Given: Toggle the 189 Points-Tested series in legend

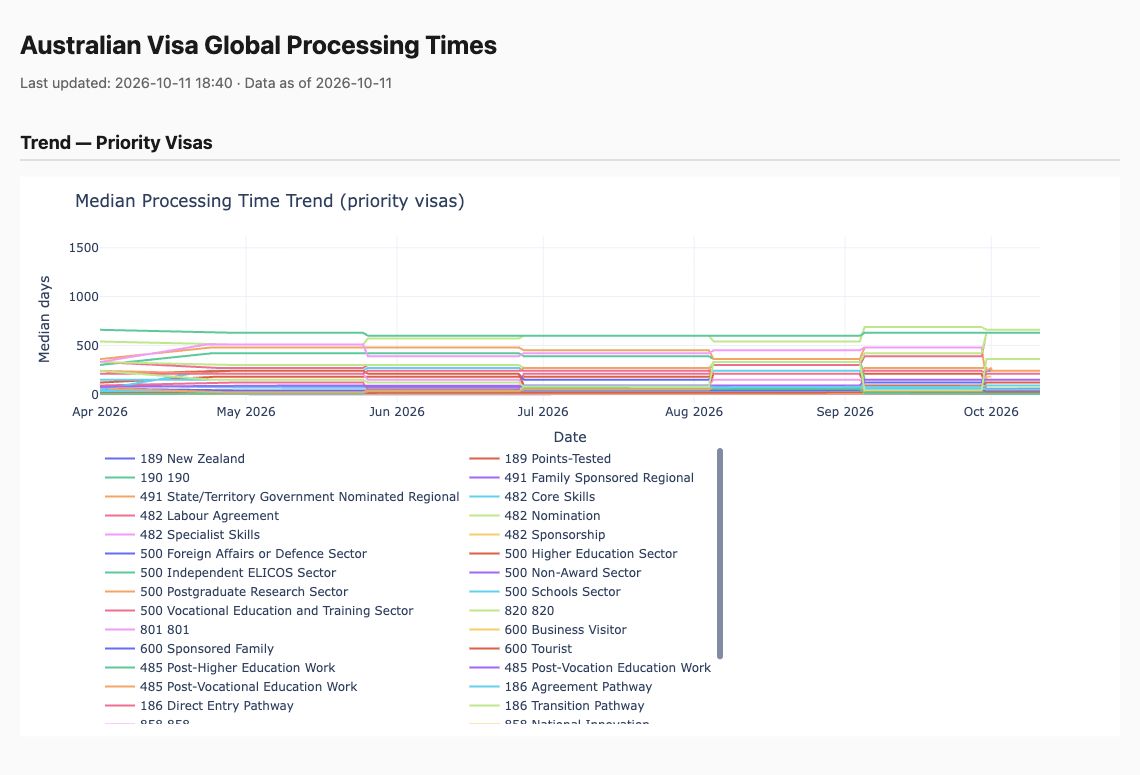Looking at the screenshot, I should (539, 459).
